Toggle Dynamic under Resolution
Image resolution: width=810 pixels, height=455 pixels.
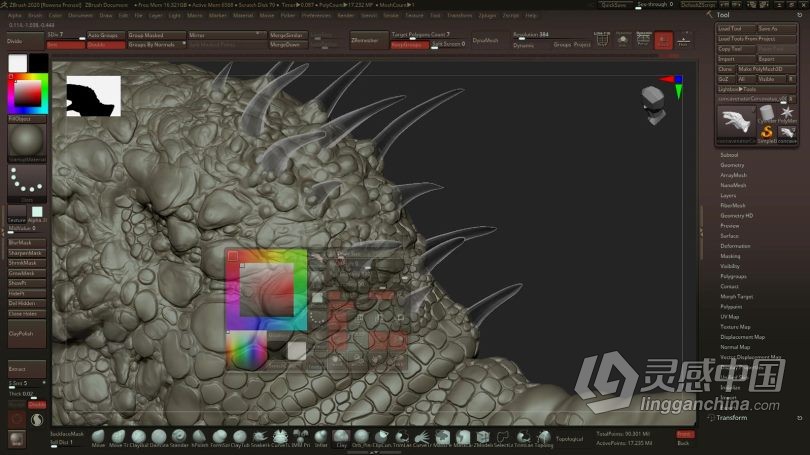523,45
